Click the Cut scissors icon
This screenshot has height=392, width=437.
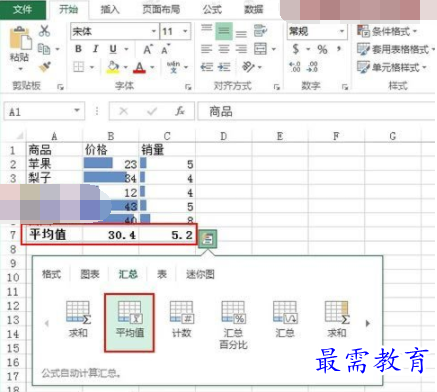44,31
